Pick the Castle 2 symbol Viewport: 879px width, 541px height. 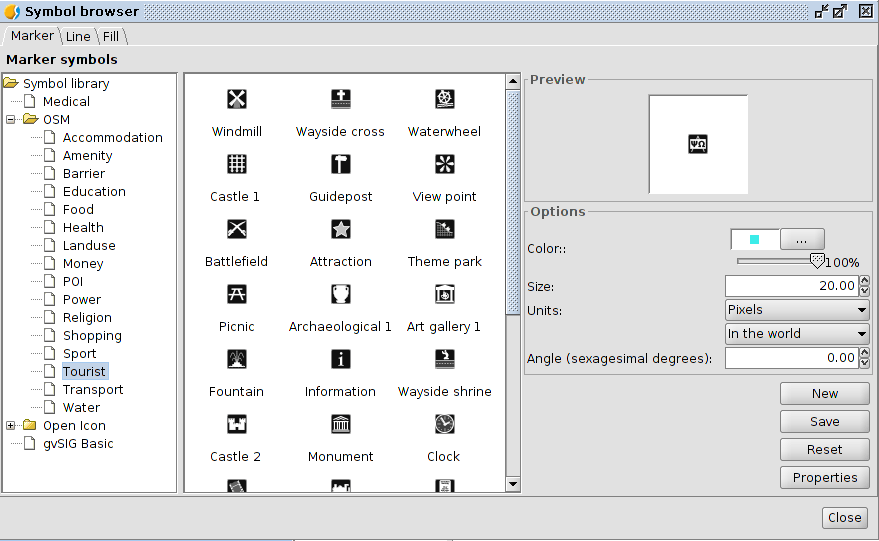[237, 424]
